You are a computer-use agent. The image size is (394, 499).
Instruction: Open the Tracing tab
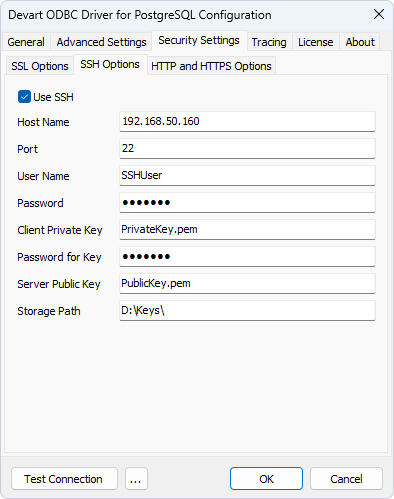pyautogui.click(x=269, y=42)
